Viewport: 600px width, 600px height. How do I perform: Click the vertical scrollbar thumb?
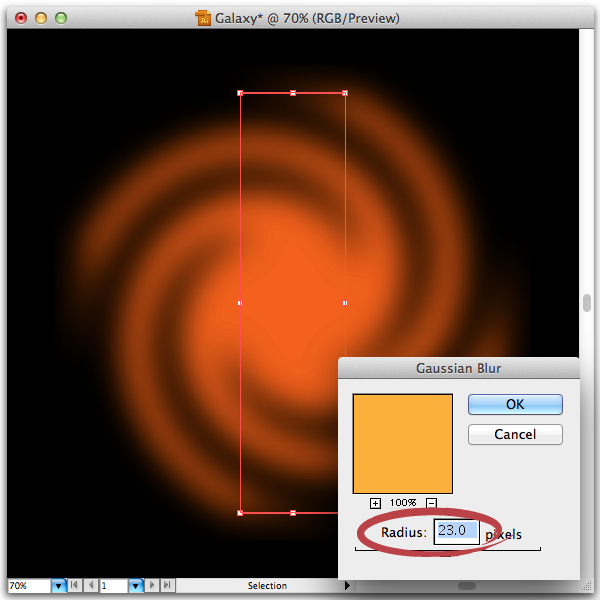point(587,303)
